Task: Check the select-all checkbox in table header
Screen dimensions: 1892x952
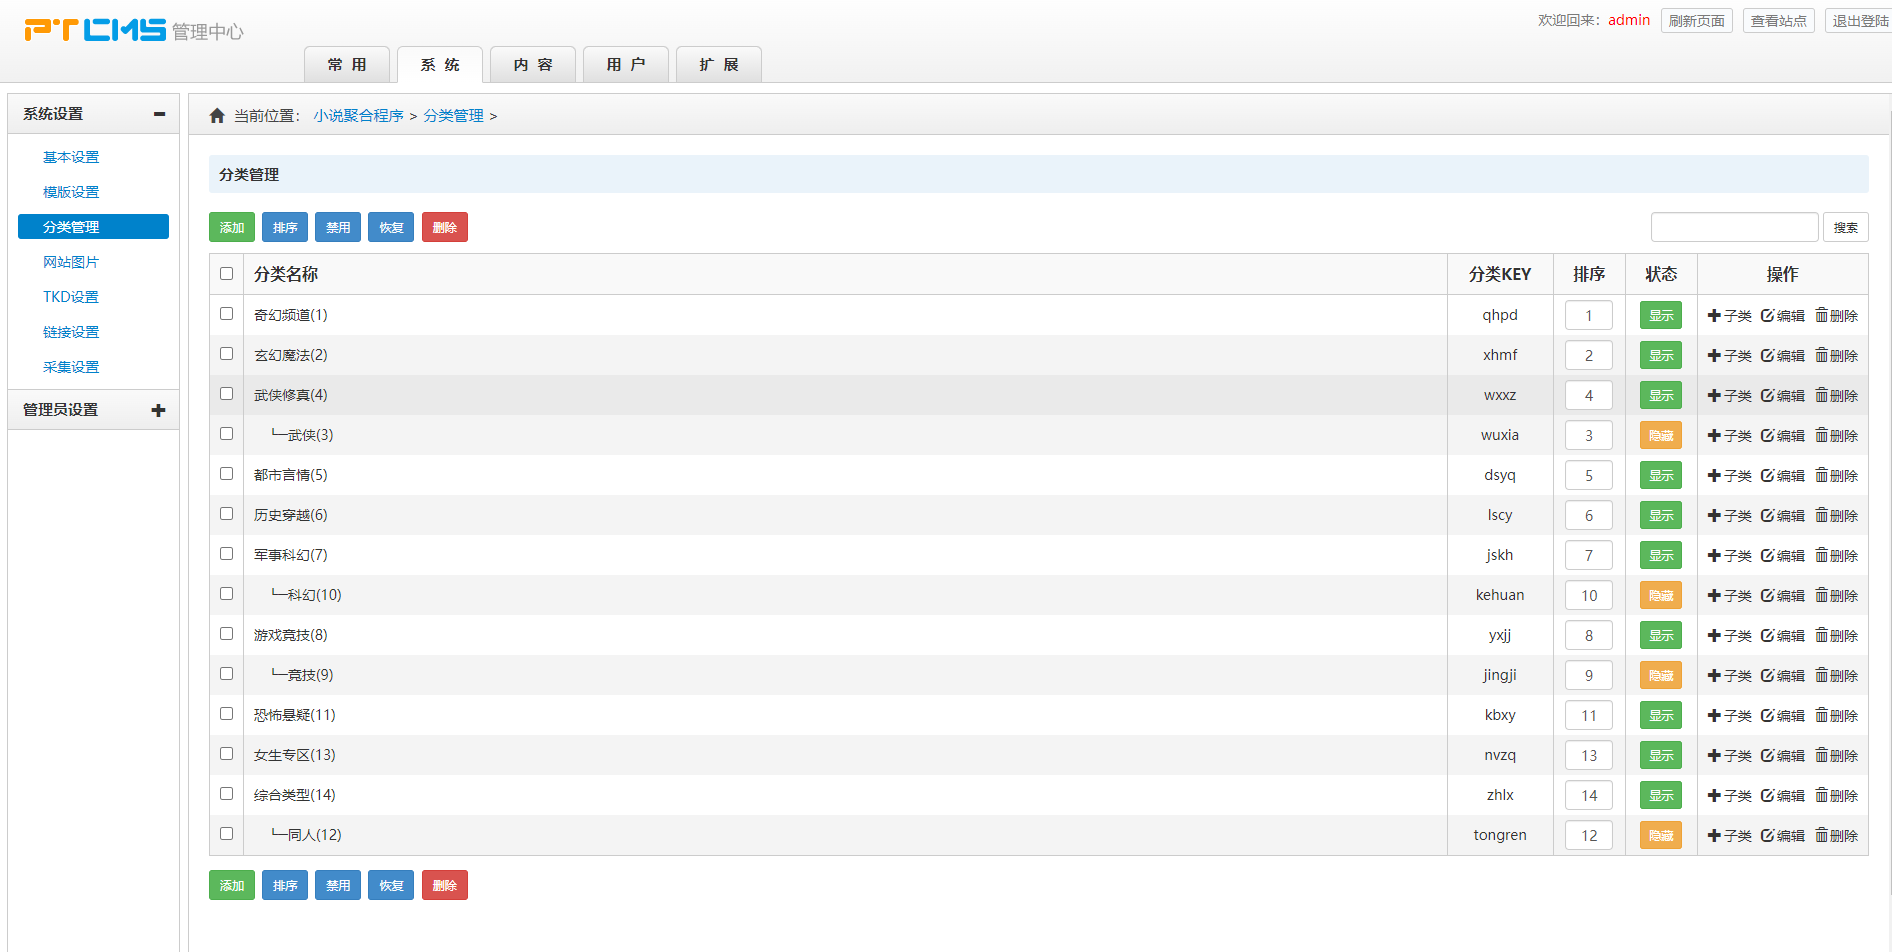Action: point(226,274)
